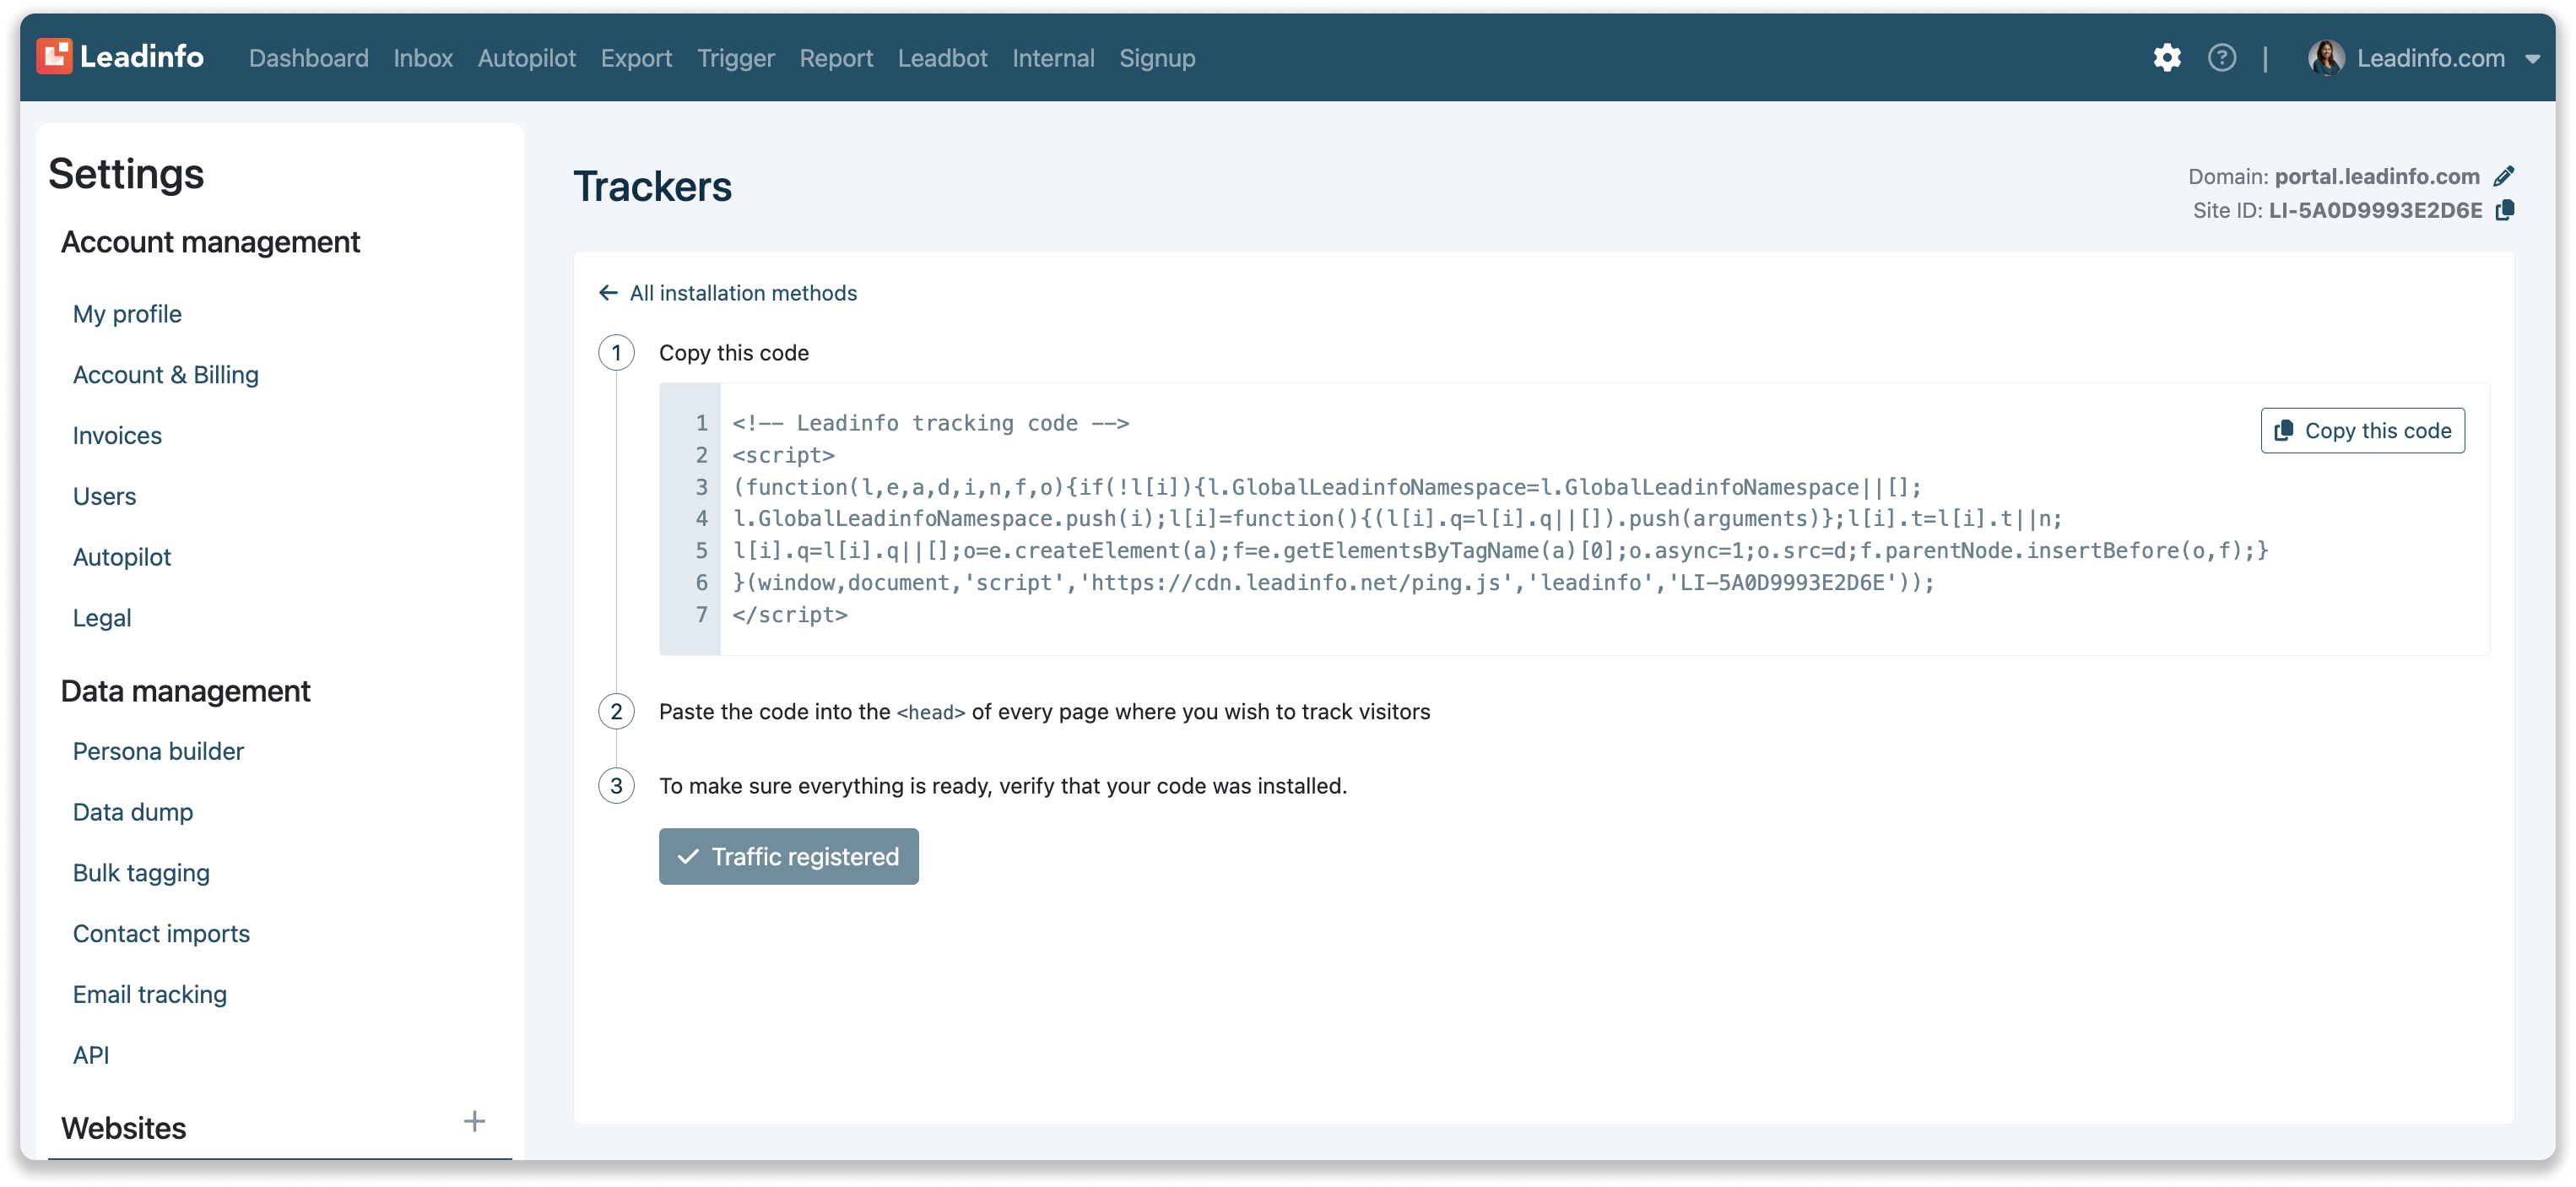2576x1187 pixels.
Task: Go to API settings link
Action: 90,1055
